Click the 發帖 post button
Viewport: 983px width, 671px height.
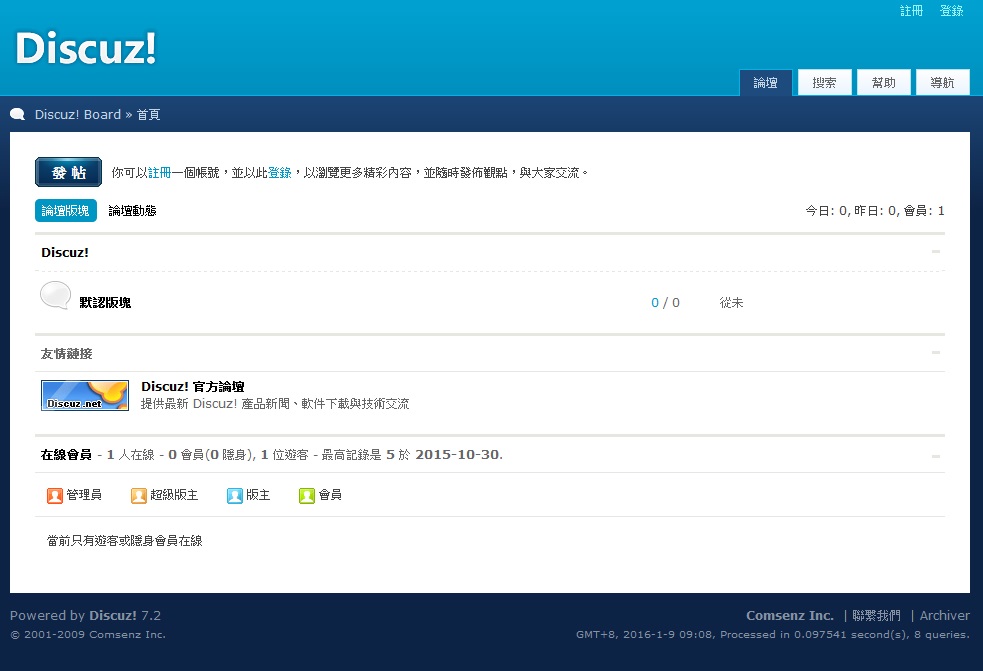tap(68, 172)
